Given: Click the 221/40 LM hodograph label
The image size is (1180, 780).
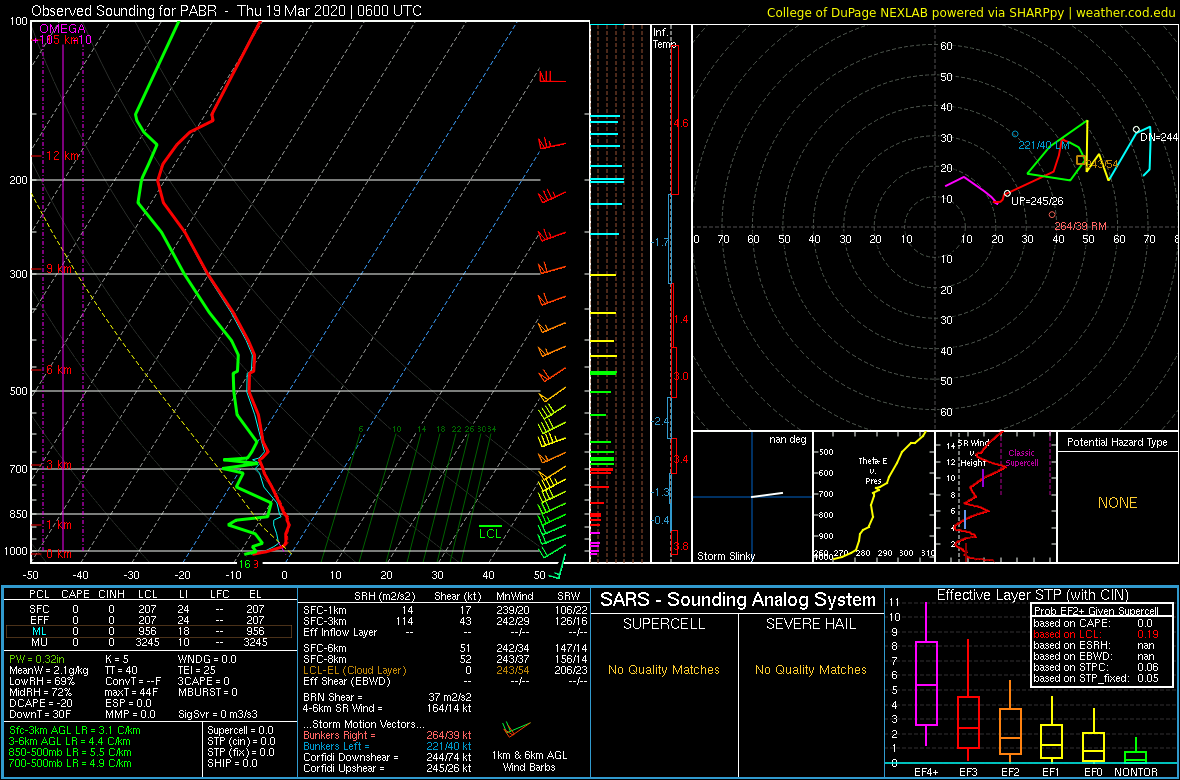Looking at the screenshot, I should tap(1044, 145).
